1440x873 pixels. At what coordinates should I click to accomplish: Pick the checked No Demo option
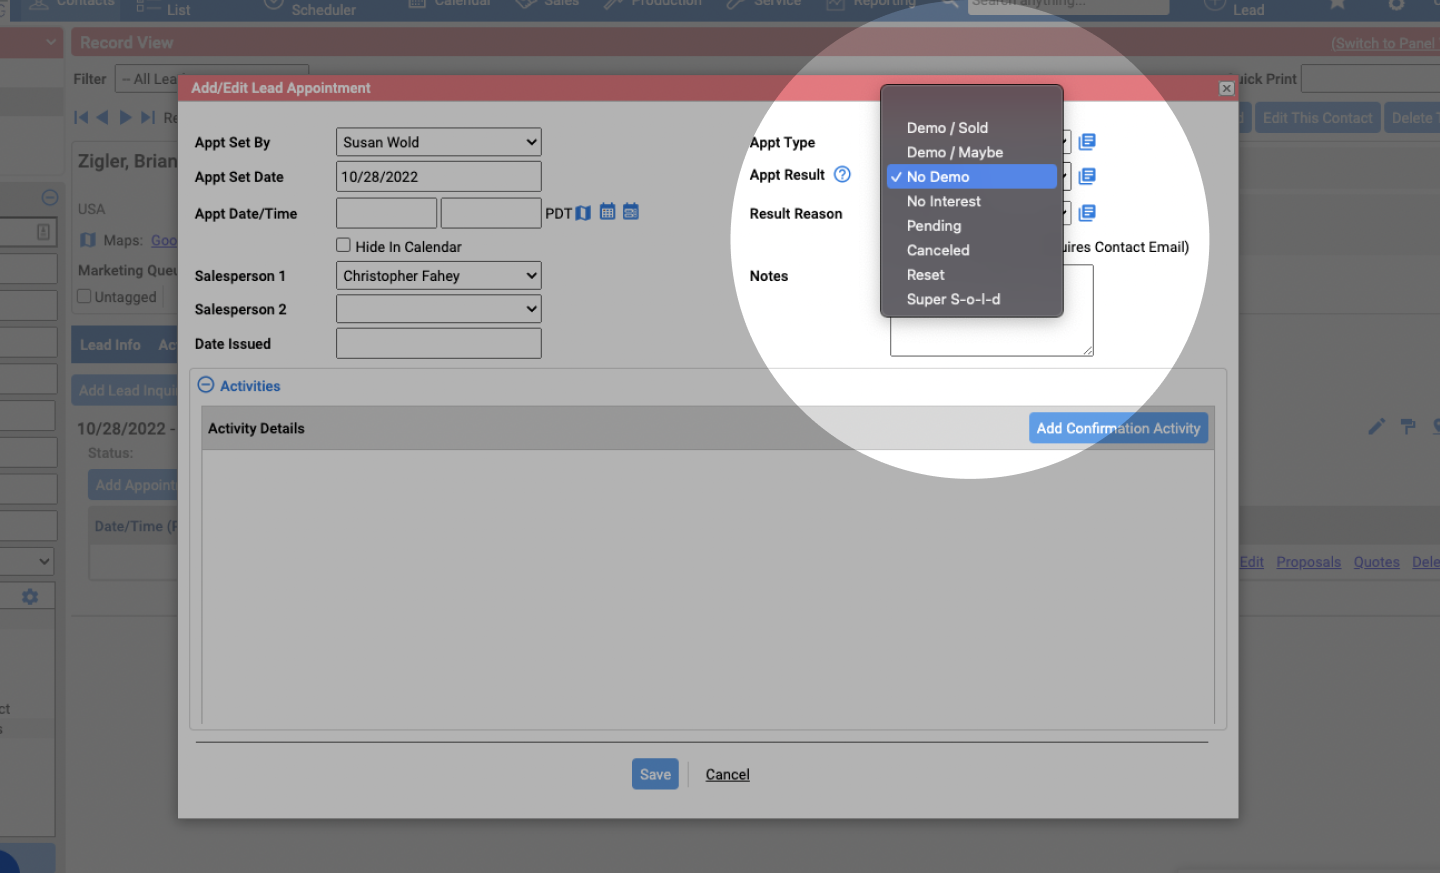(971, 177)
